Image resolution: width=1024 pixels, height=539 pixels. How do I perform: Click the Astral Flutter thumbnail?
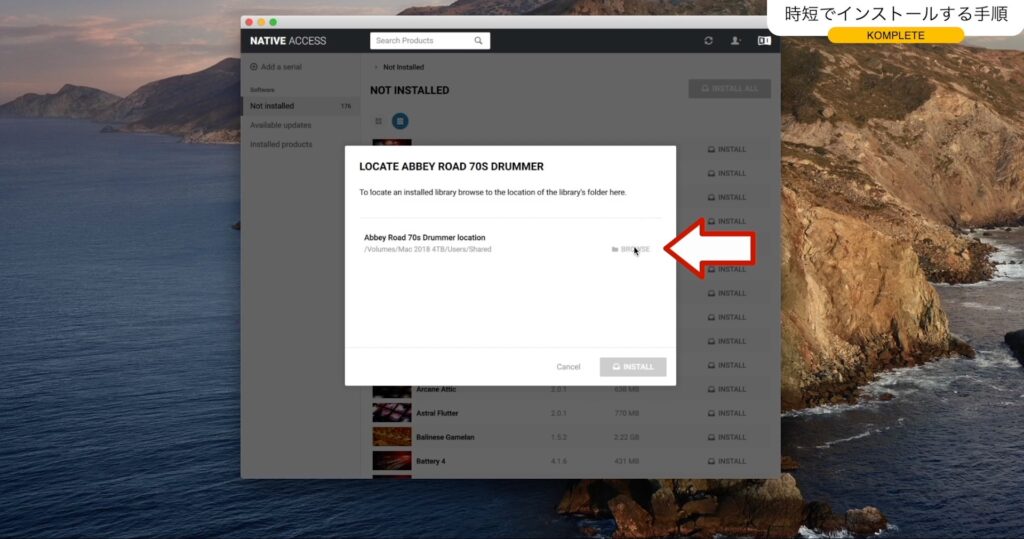click(392, 413)
